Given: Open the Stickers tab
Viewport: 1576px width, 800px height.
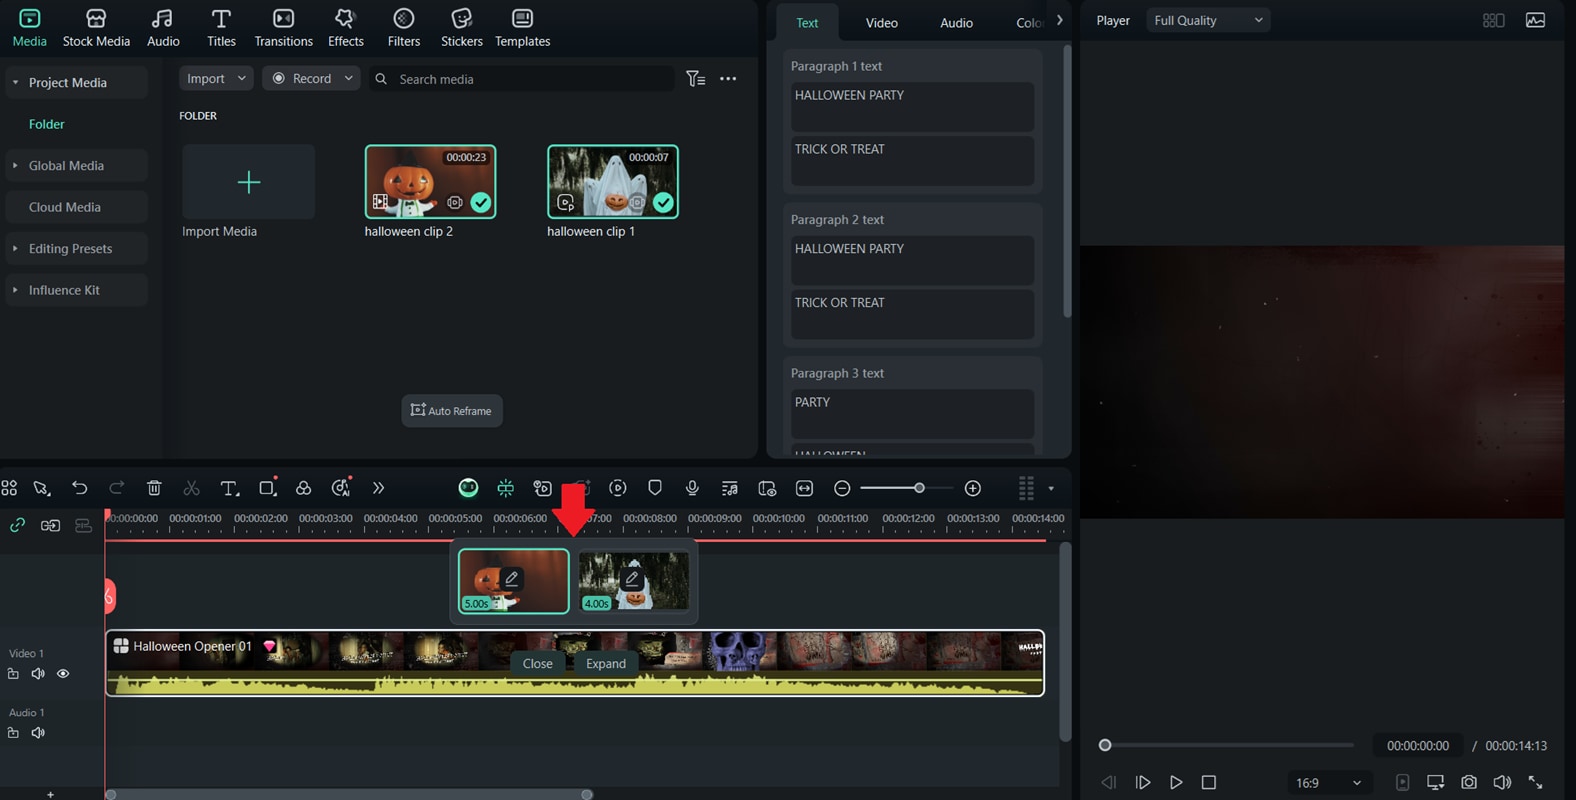Looking at the screenshot, I should (461, 28).
